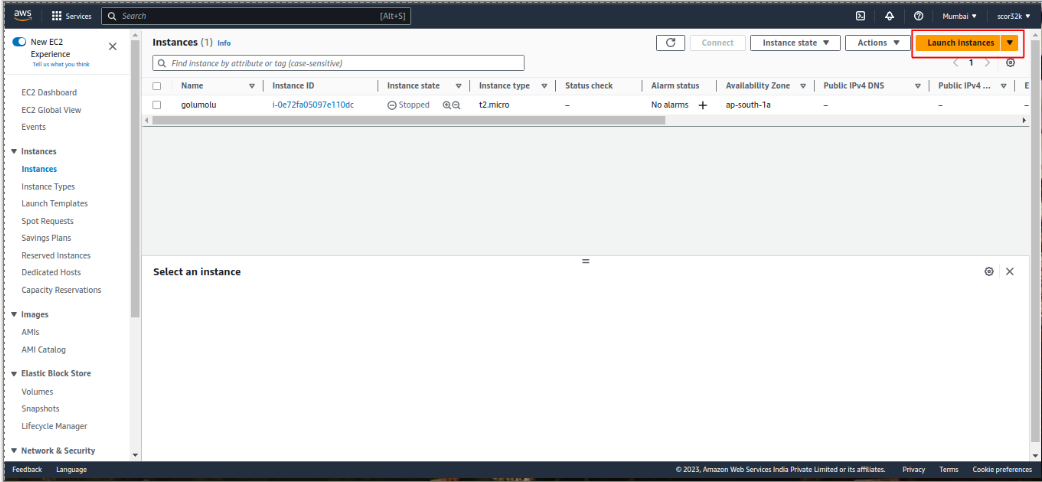Open EC2 Dashboard in sidebar

[49, 92]
